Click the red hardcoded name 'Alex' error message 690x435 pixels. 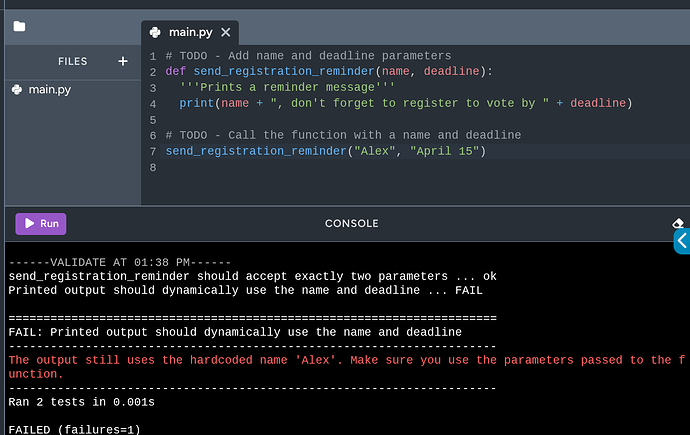[347, 367]
